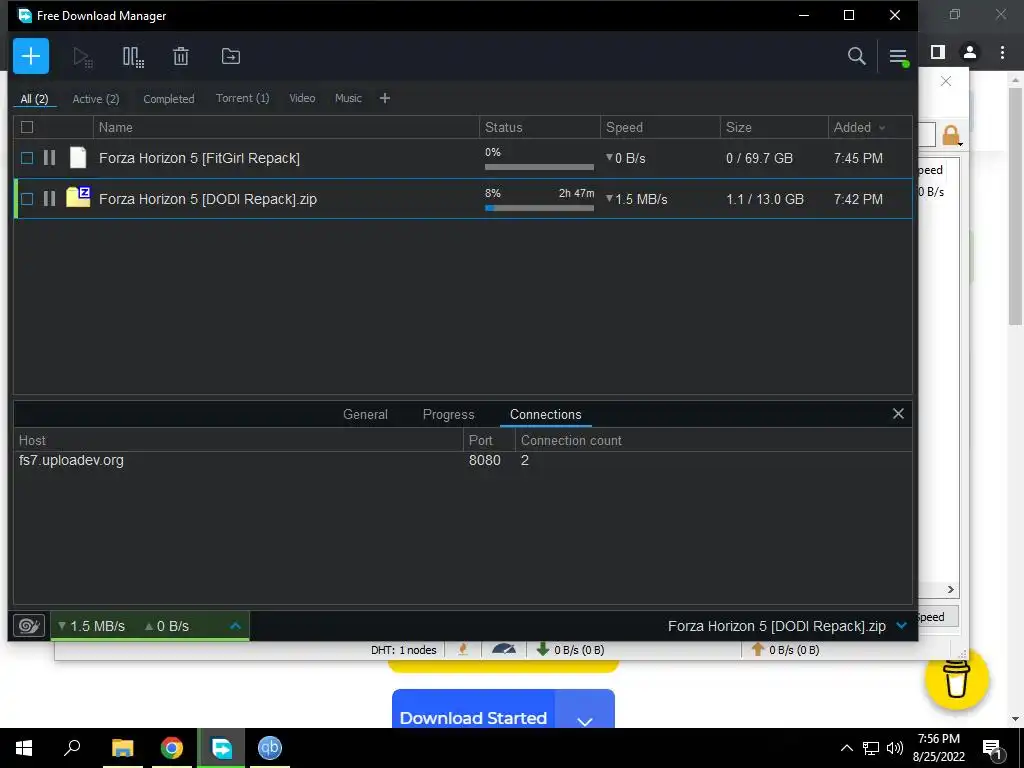1024x768 pixels.
Task: Click the Start selected downloads icon
Action: (82, 57)
